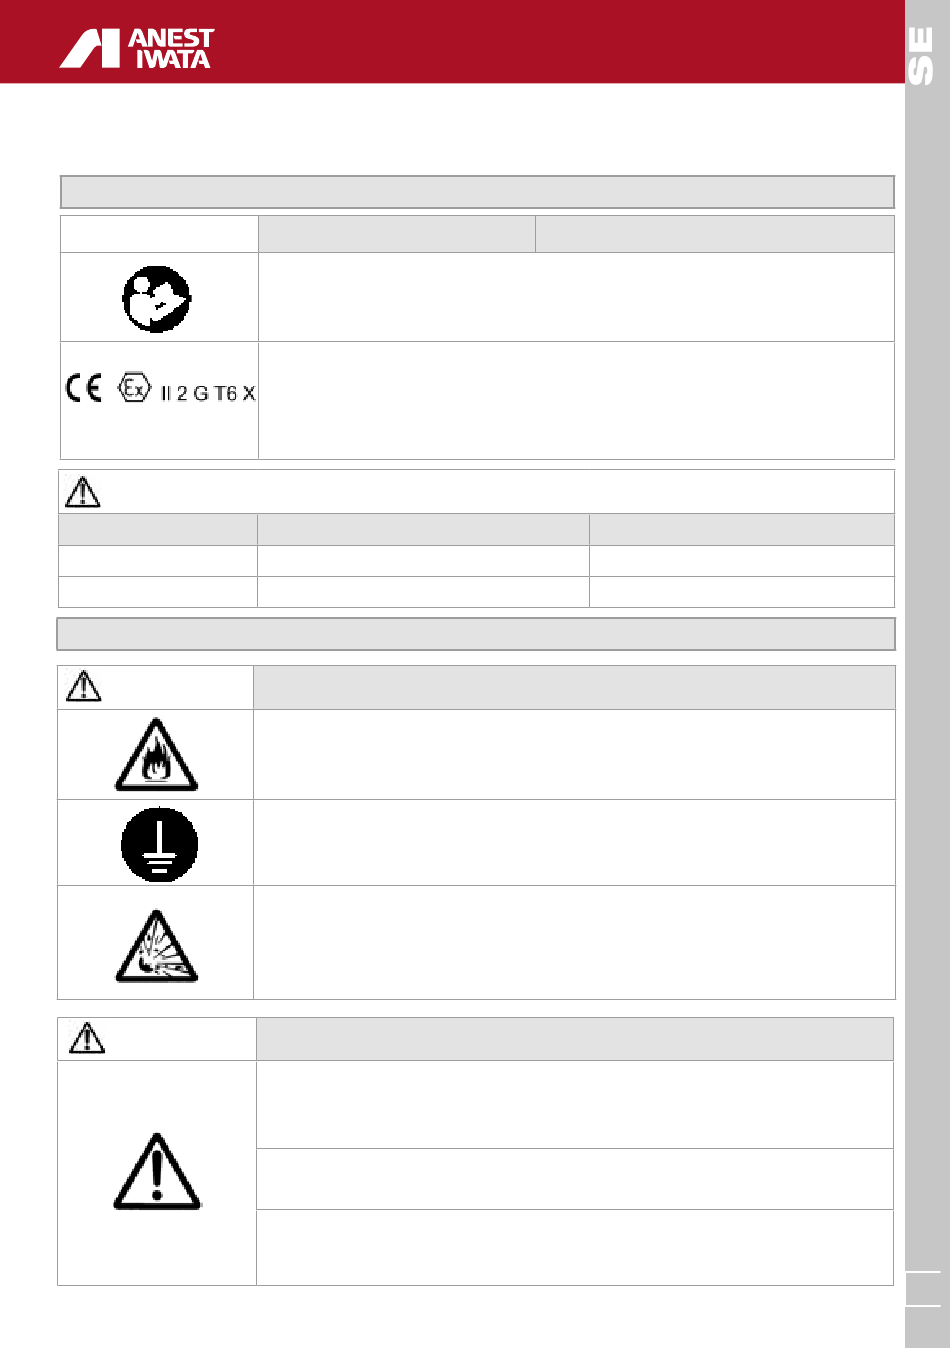Click the warning triangle above the flammable symbol
Viewport: 950px width, 1348px height.
(83, 687)
